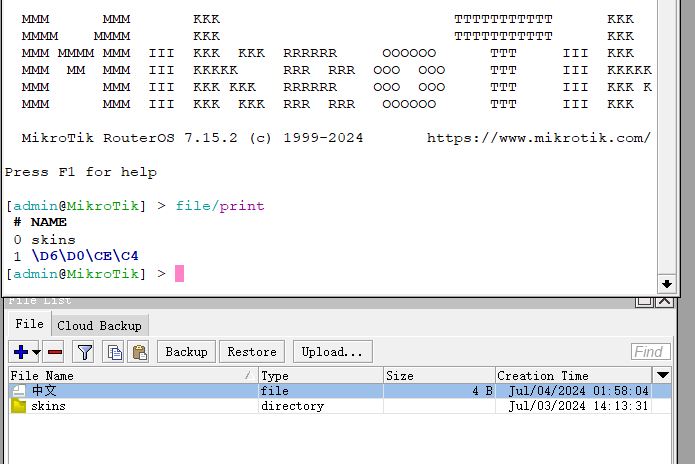This screenshot has height=464, width=695.
Task: Focus the Find search field
Action: click(651, 352)
